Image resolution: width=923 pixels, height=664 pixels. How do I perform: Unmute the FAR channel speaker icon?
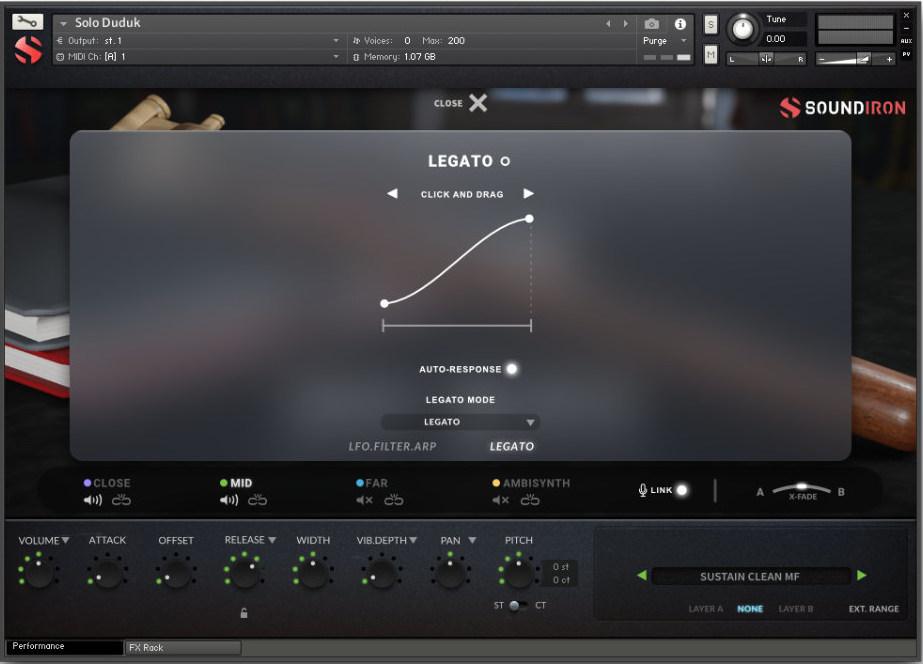(x=363, y=498)
